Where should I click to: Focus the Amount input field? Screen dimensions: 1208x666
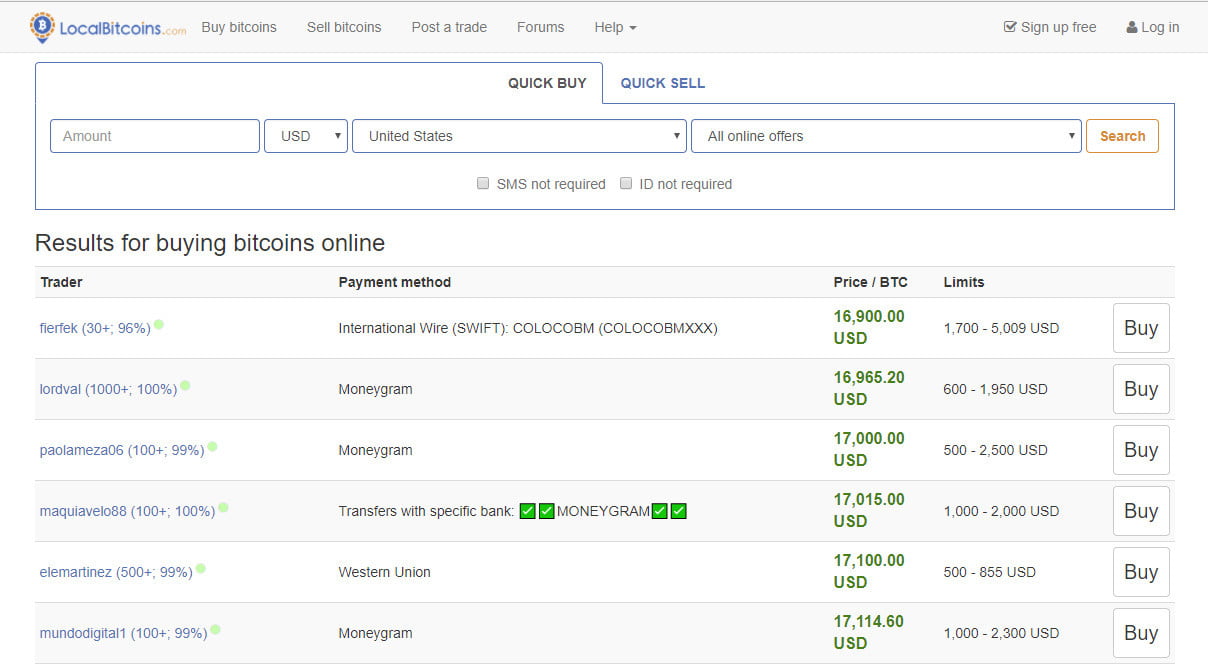click(x=155, y=136)
